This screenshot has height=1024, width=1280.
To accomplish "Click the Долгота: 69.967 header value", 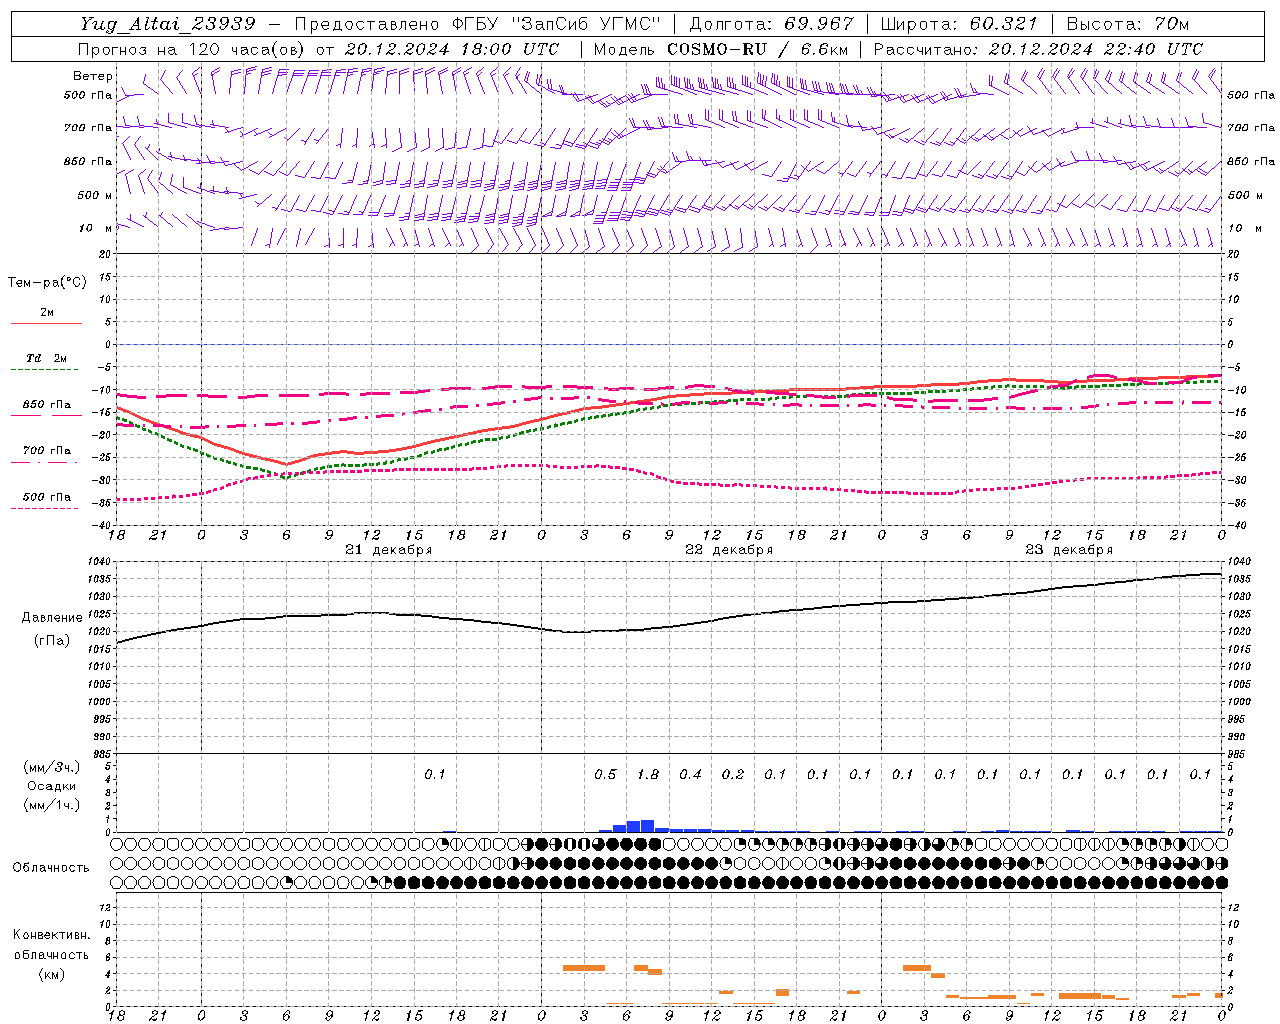I will pos(772,24).
